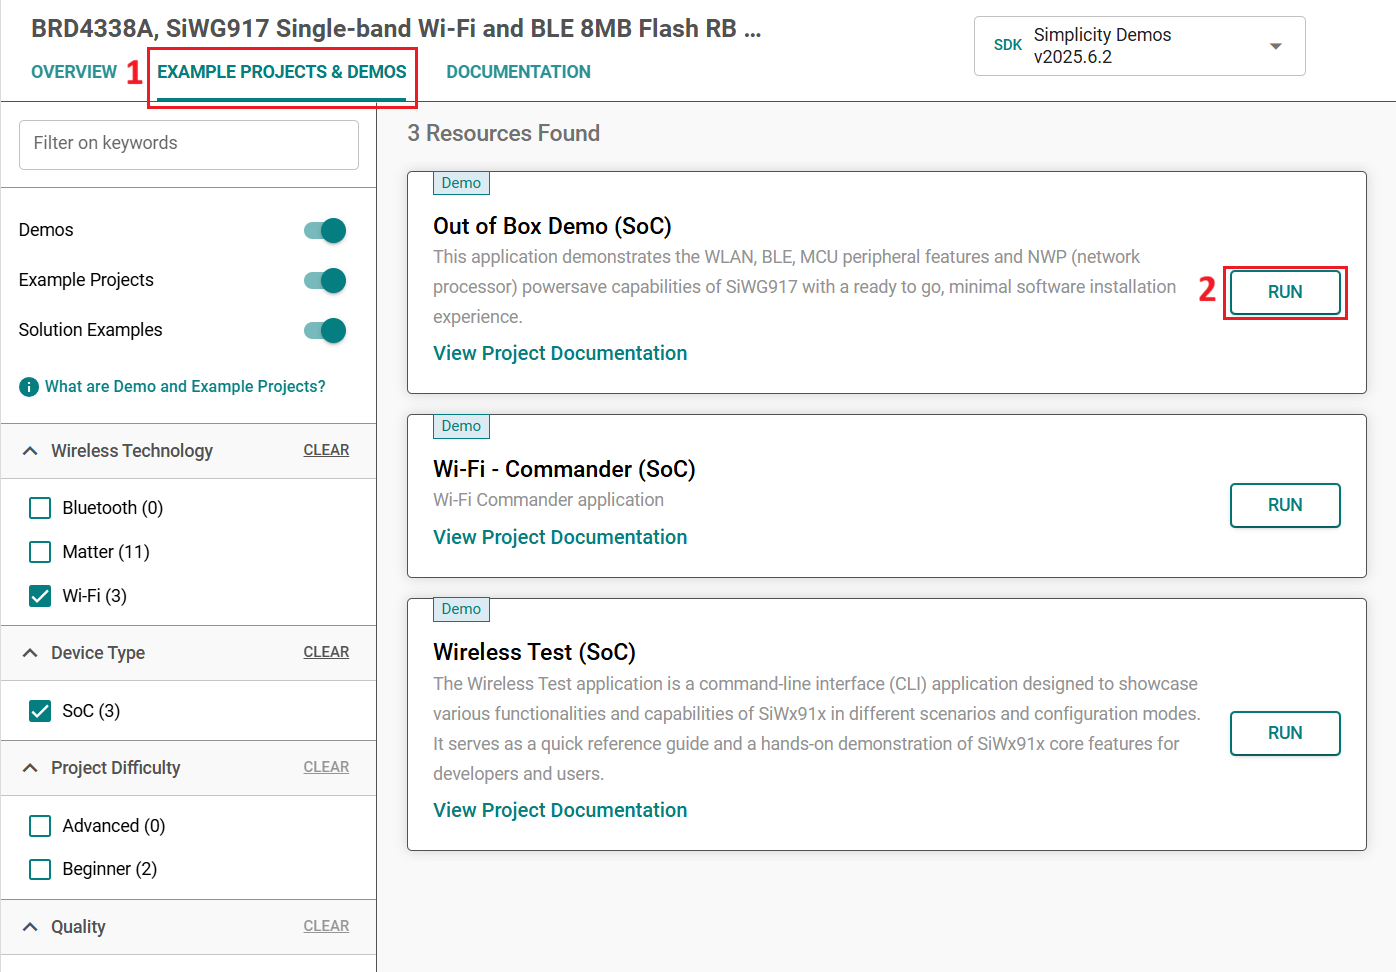The image size is (1396, 972).
Task: Check the Bluetooth filter checkbox
Action: (x=40, y=508)
